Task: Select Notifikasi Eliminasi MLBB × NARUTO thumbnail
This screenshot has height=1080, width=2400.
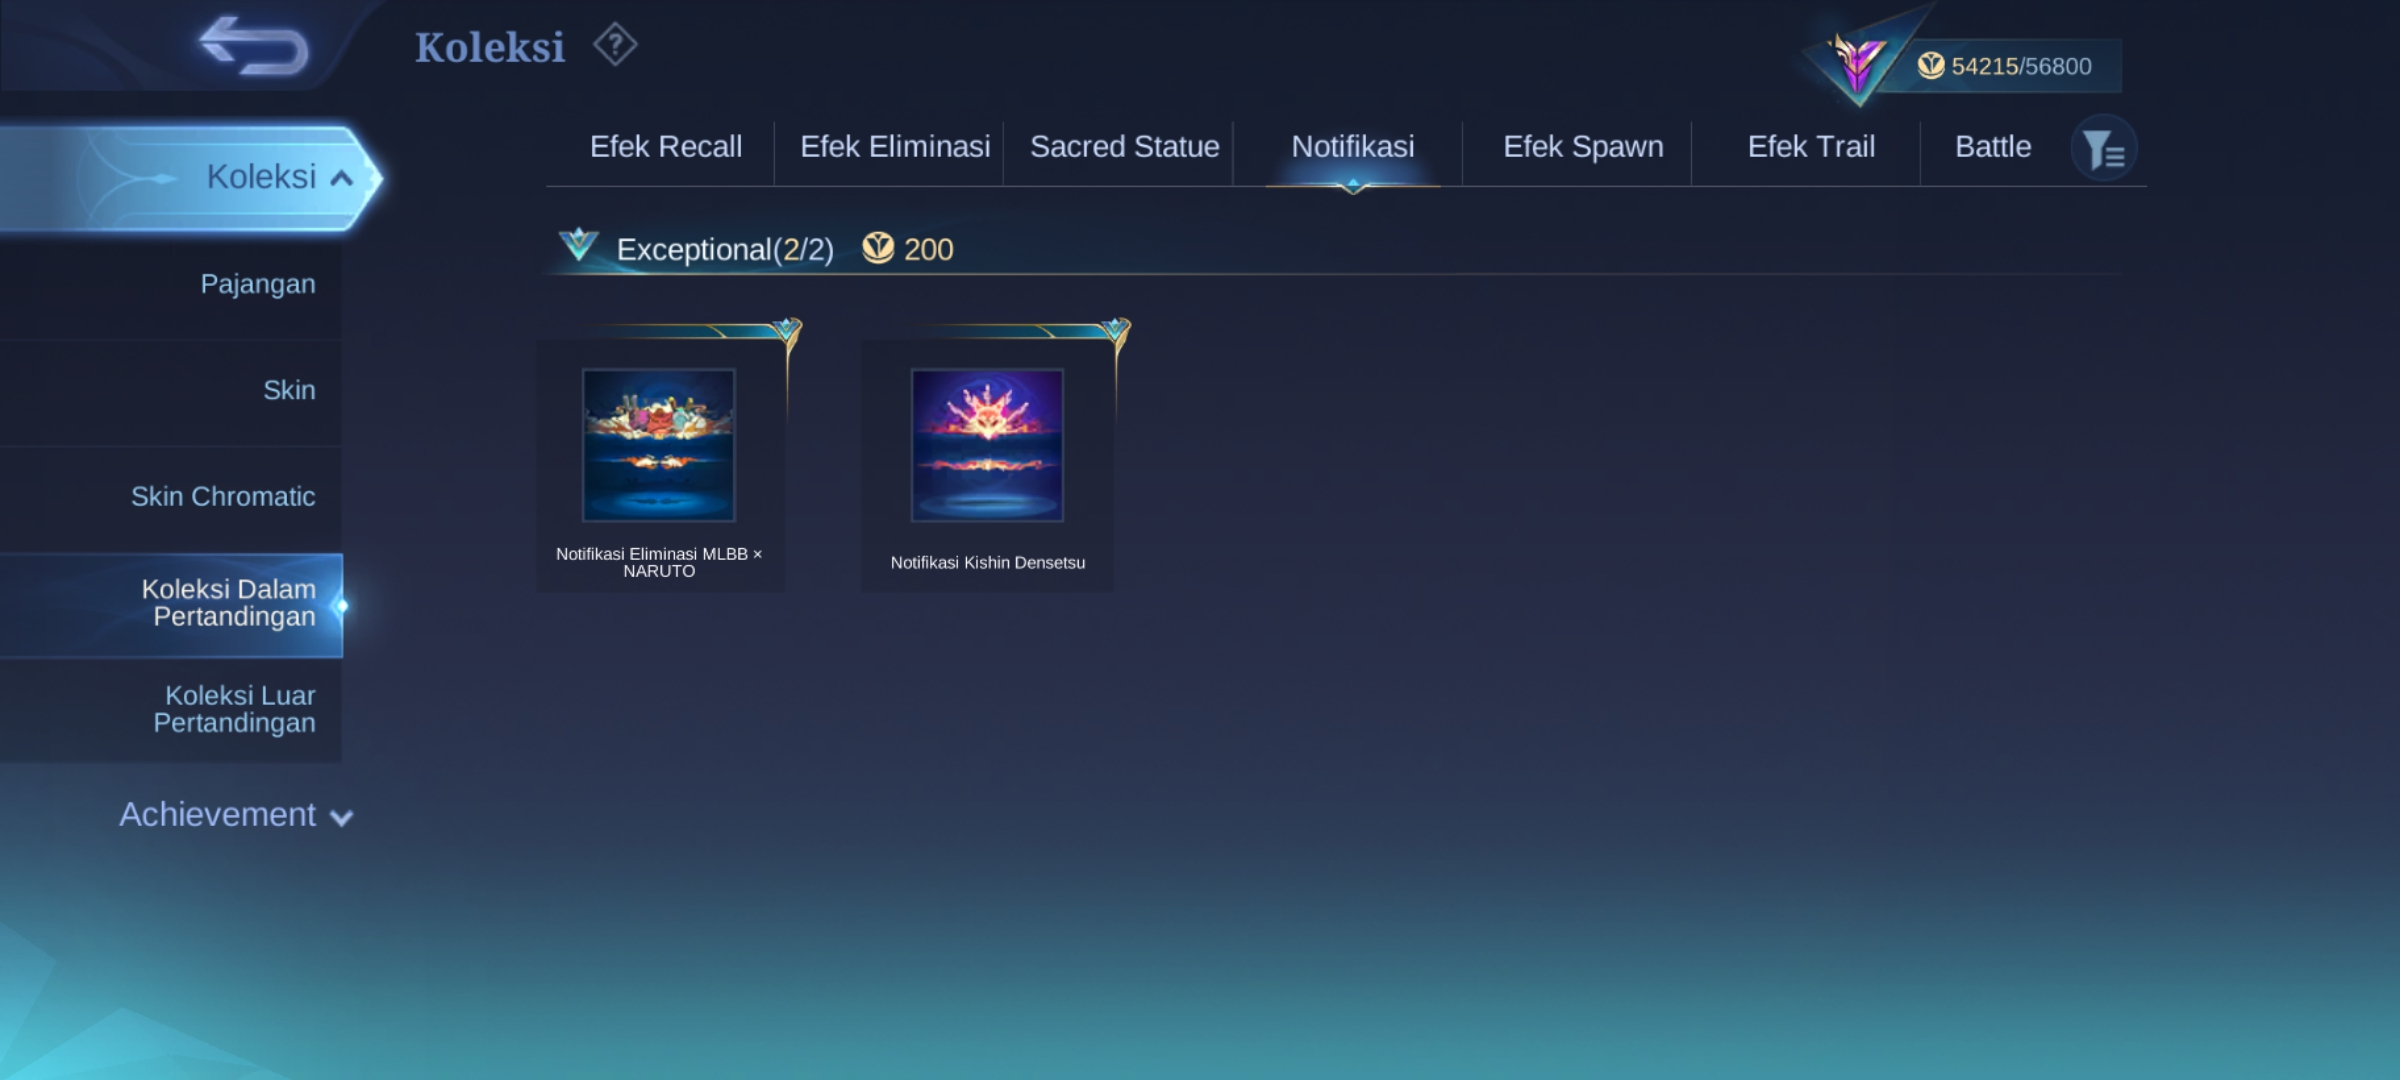Action: 659,445
